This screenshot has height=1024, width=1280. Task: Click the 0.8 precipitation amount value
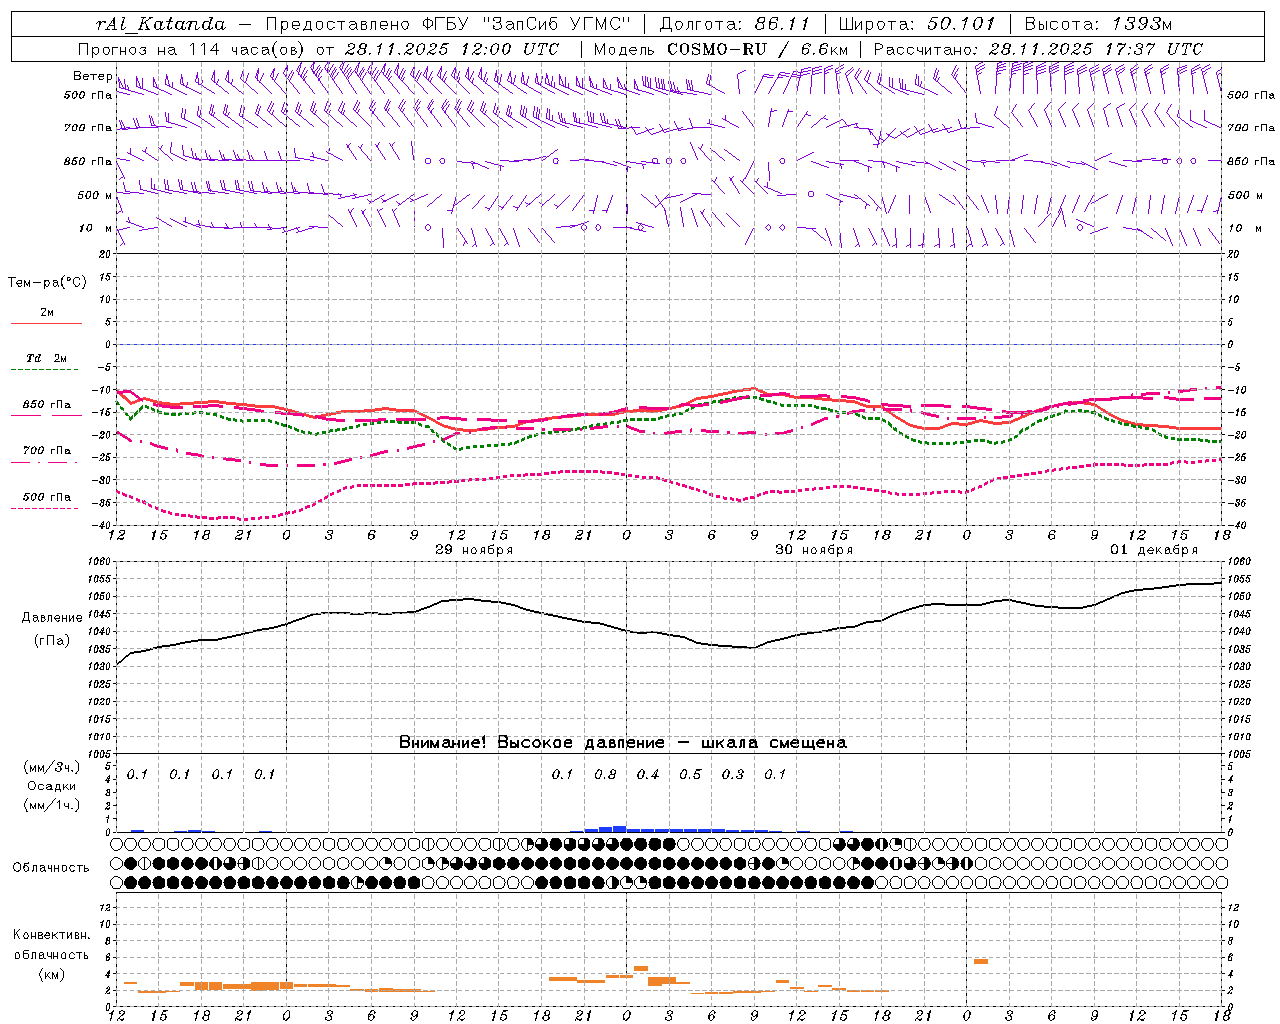pos(605,774)
